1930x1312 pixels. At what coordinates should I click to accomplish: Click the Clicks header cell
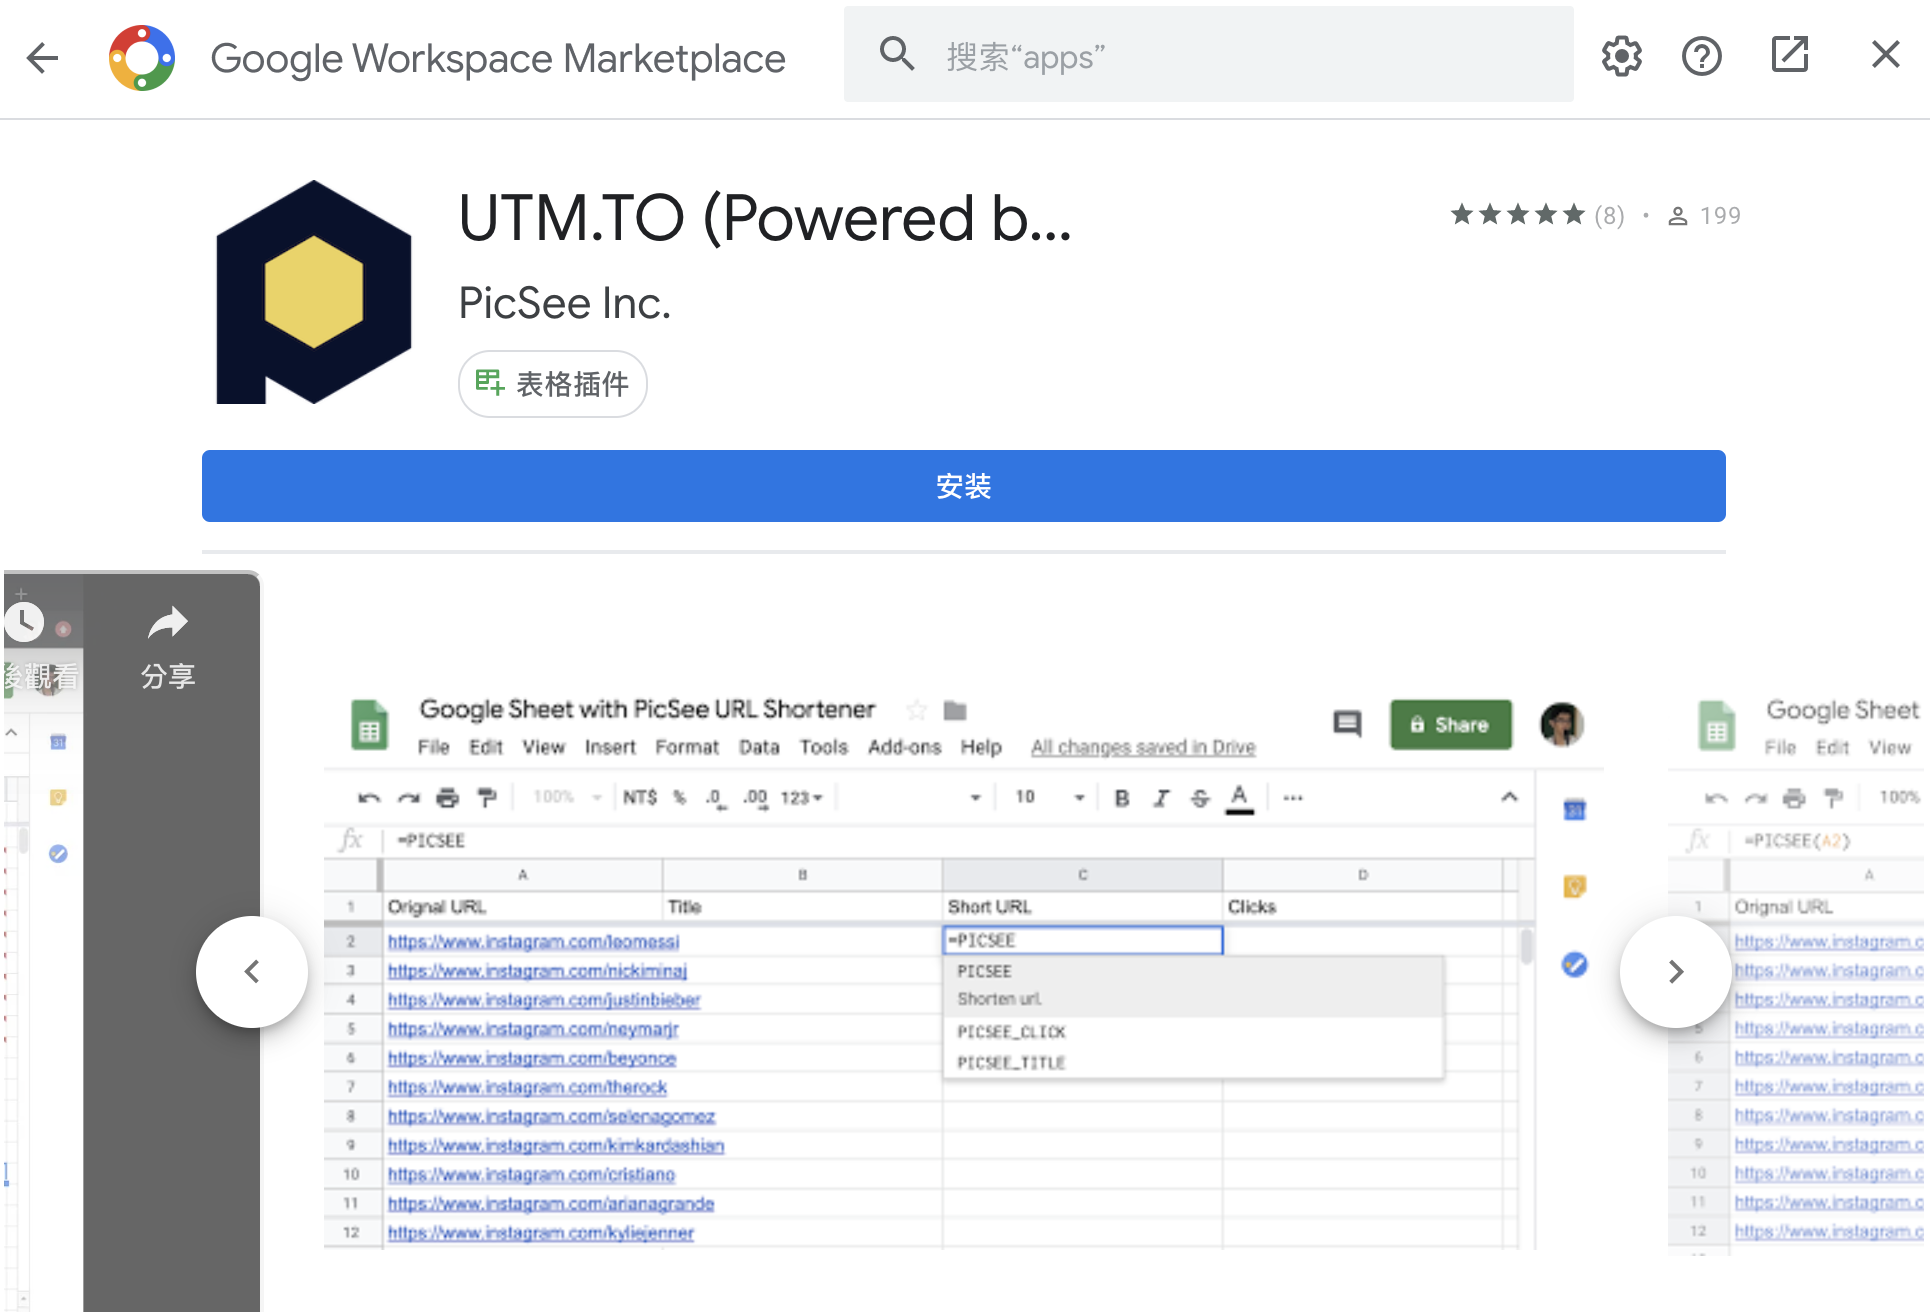click(1362, 907)
